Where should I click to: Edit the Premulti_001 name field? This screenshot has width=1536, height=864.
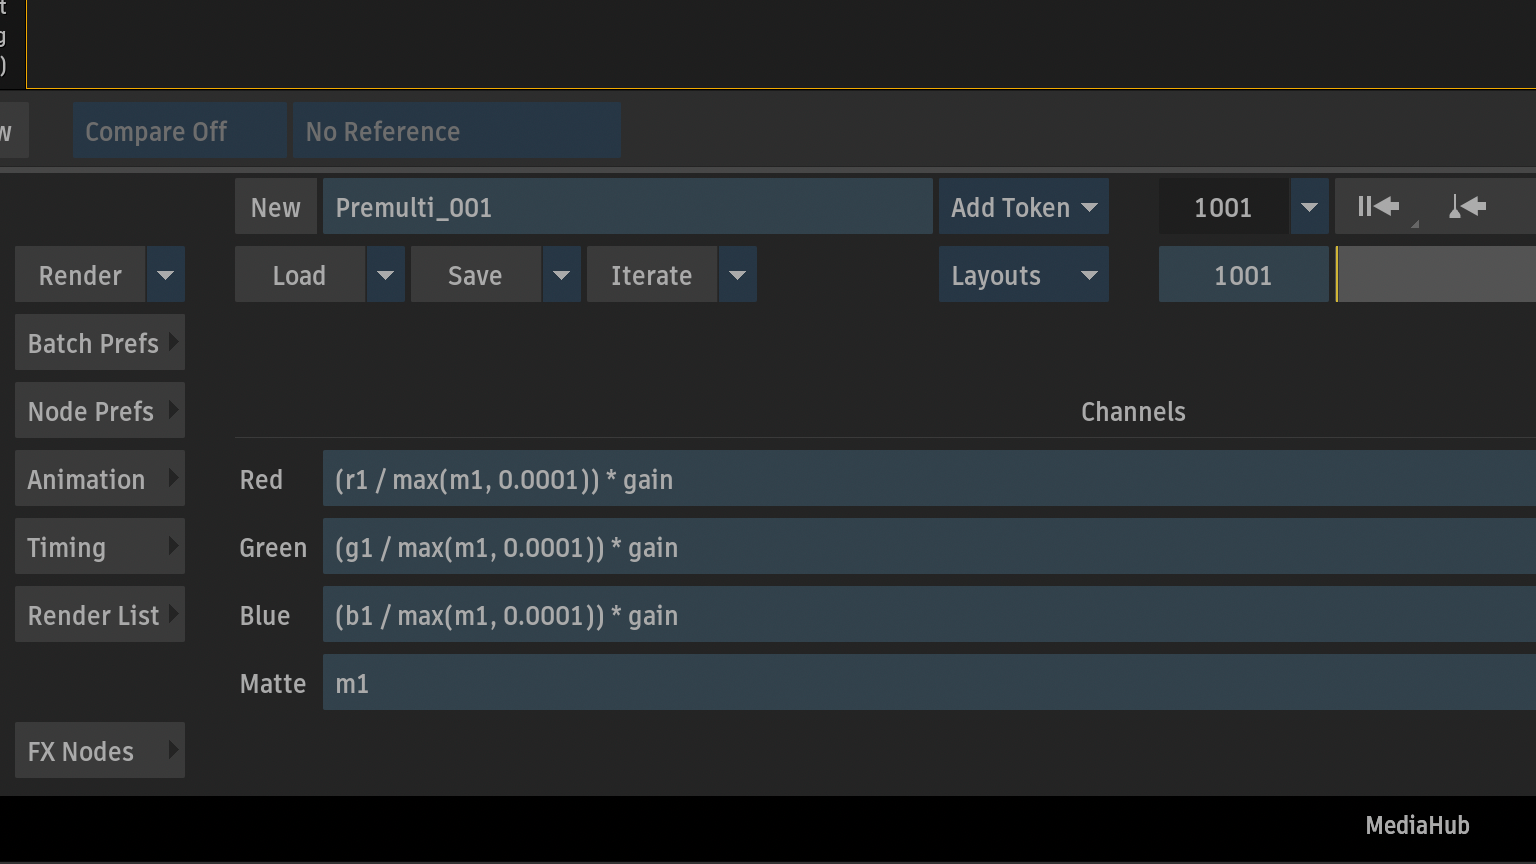pos(628,207)
